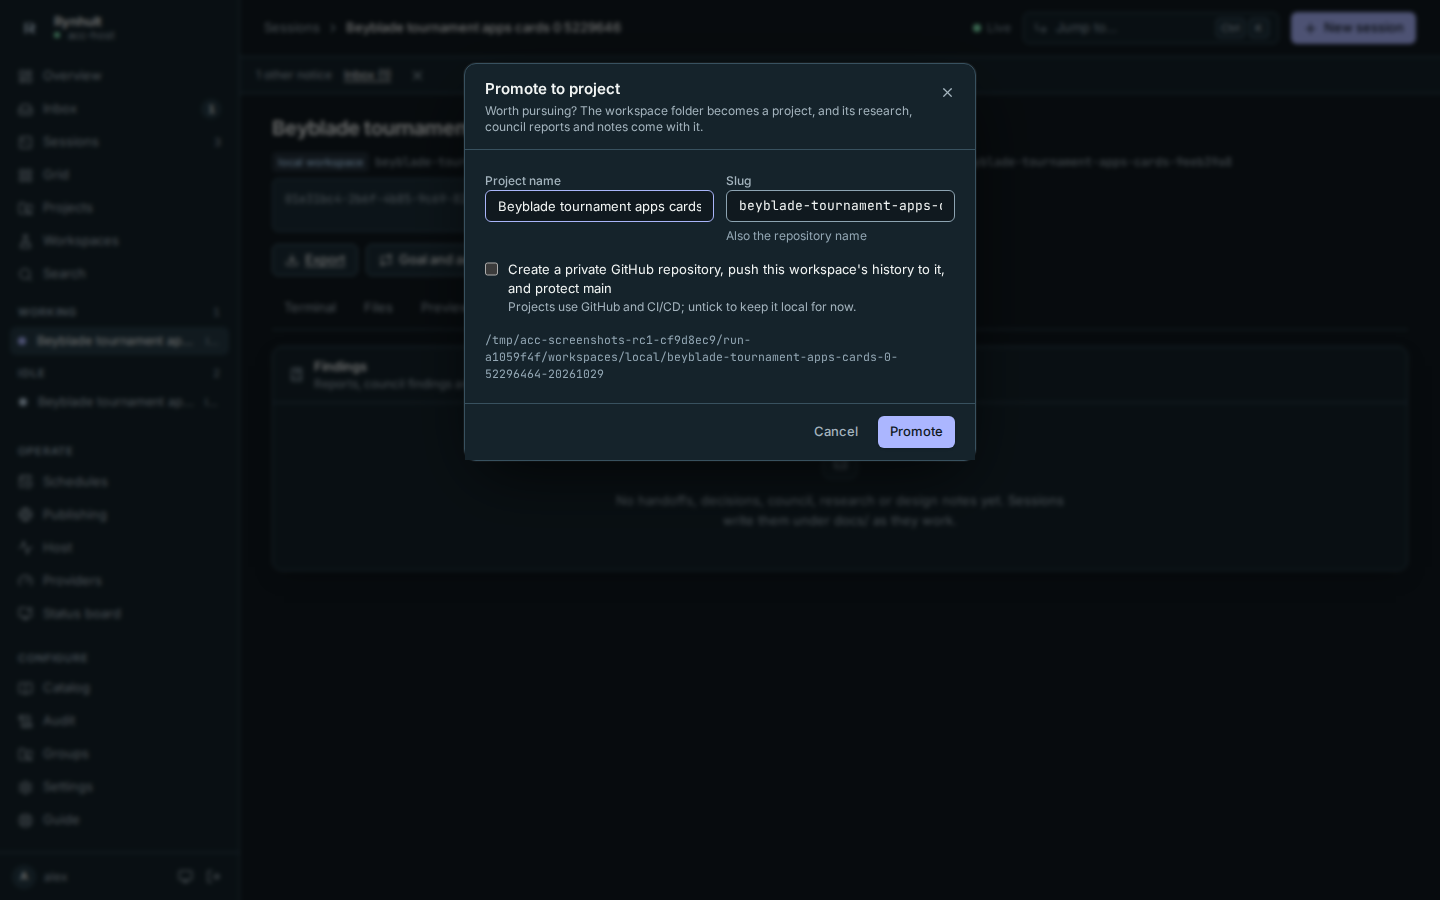Open Status board via its sidebar icon

point(26,614)
